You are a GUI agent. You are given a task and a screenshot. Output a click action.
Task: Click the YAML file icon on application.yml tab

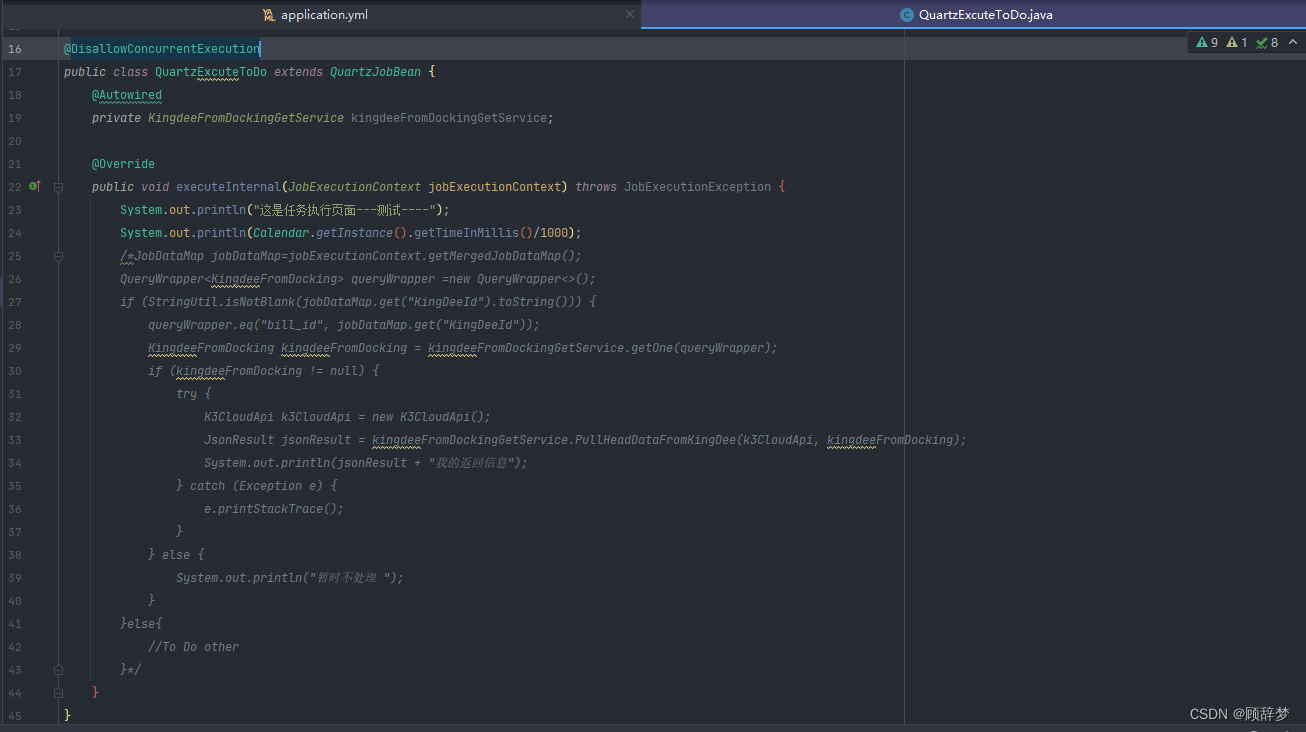tap(268, 14)
